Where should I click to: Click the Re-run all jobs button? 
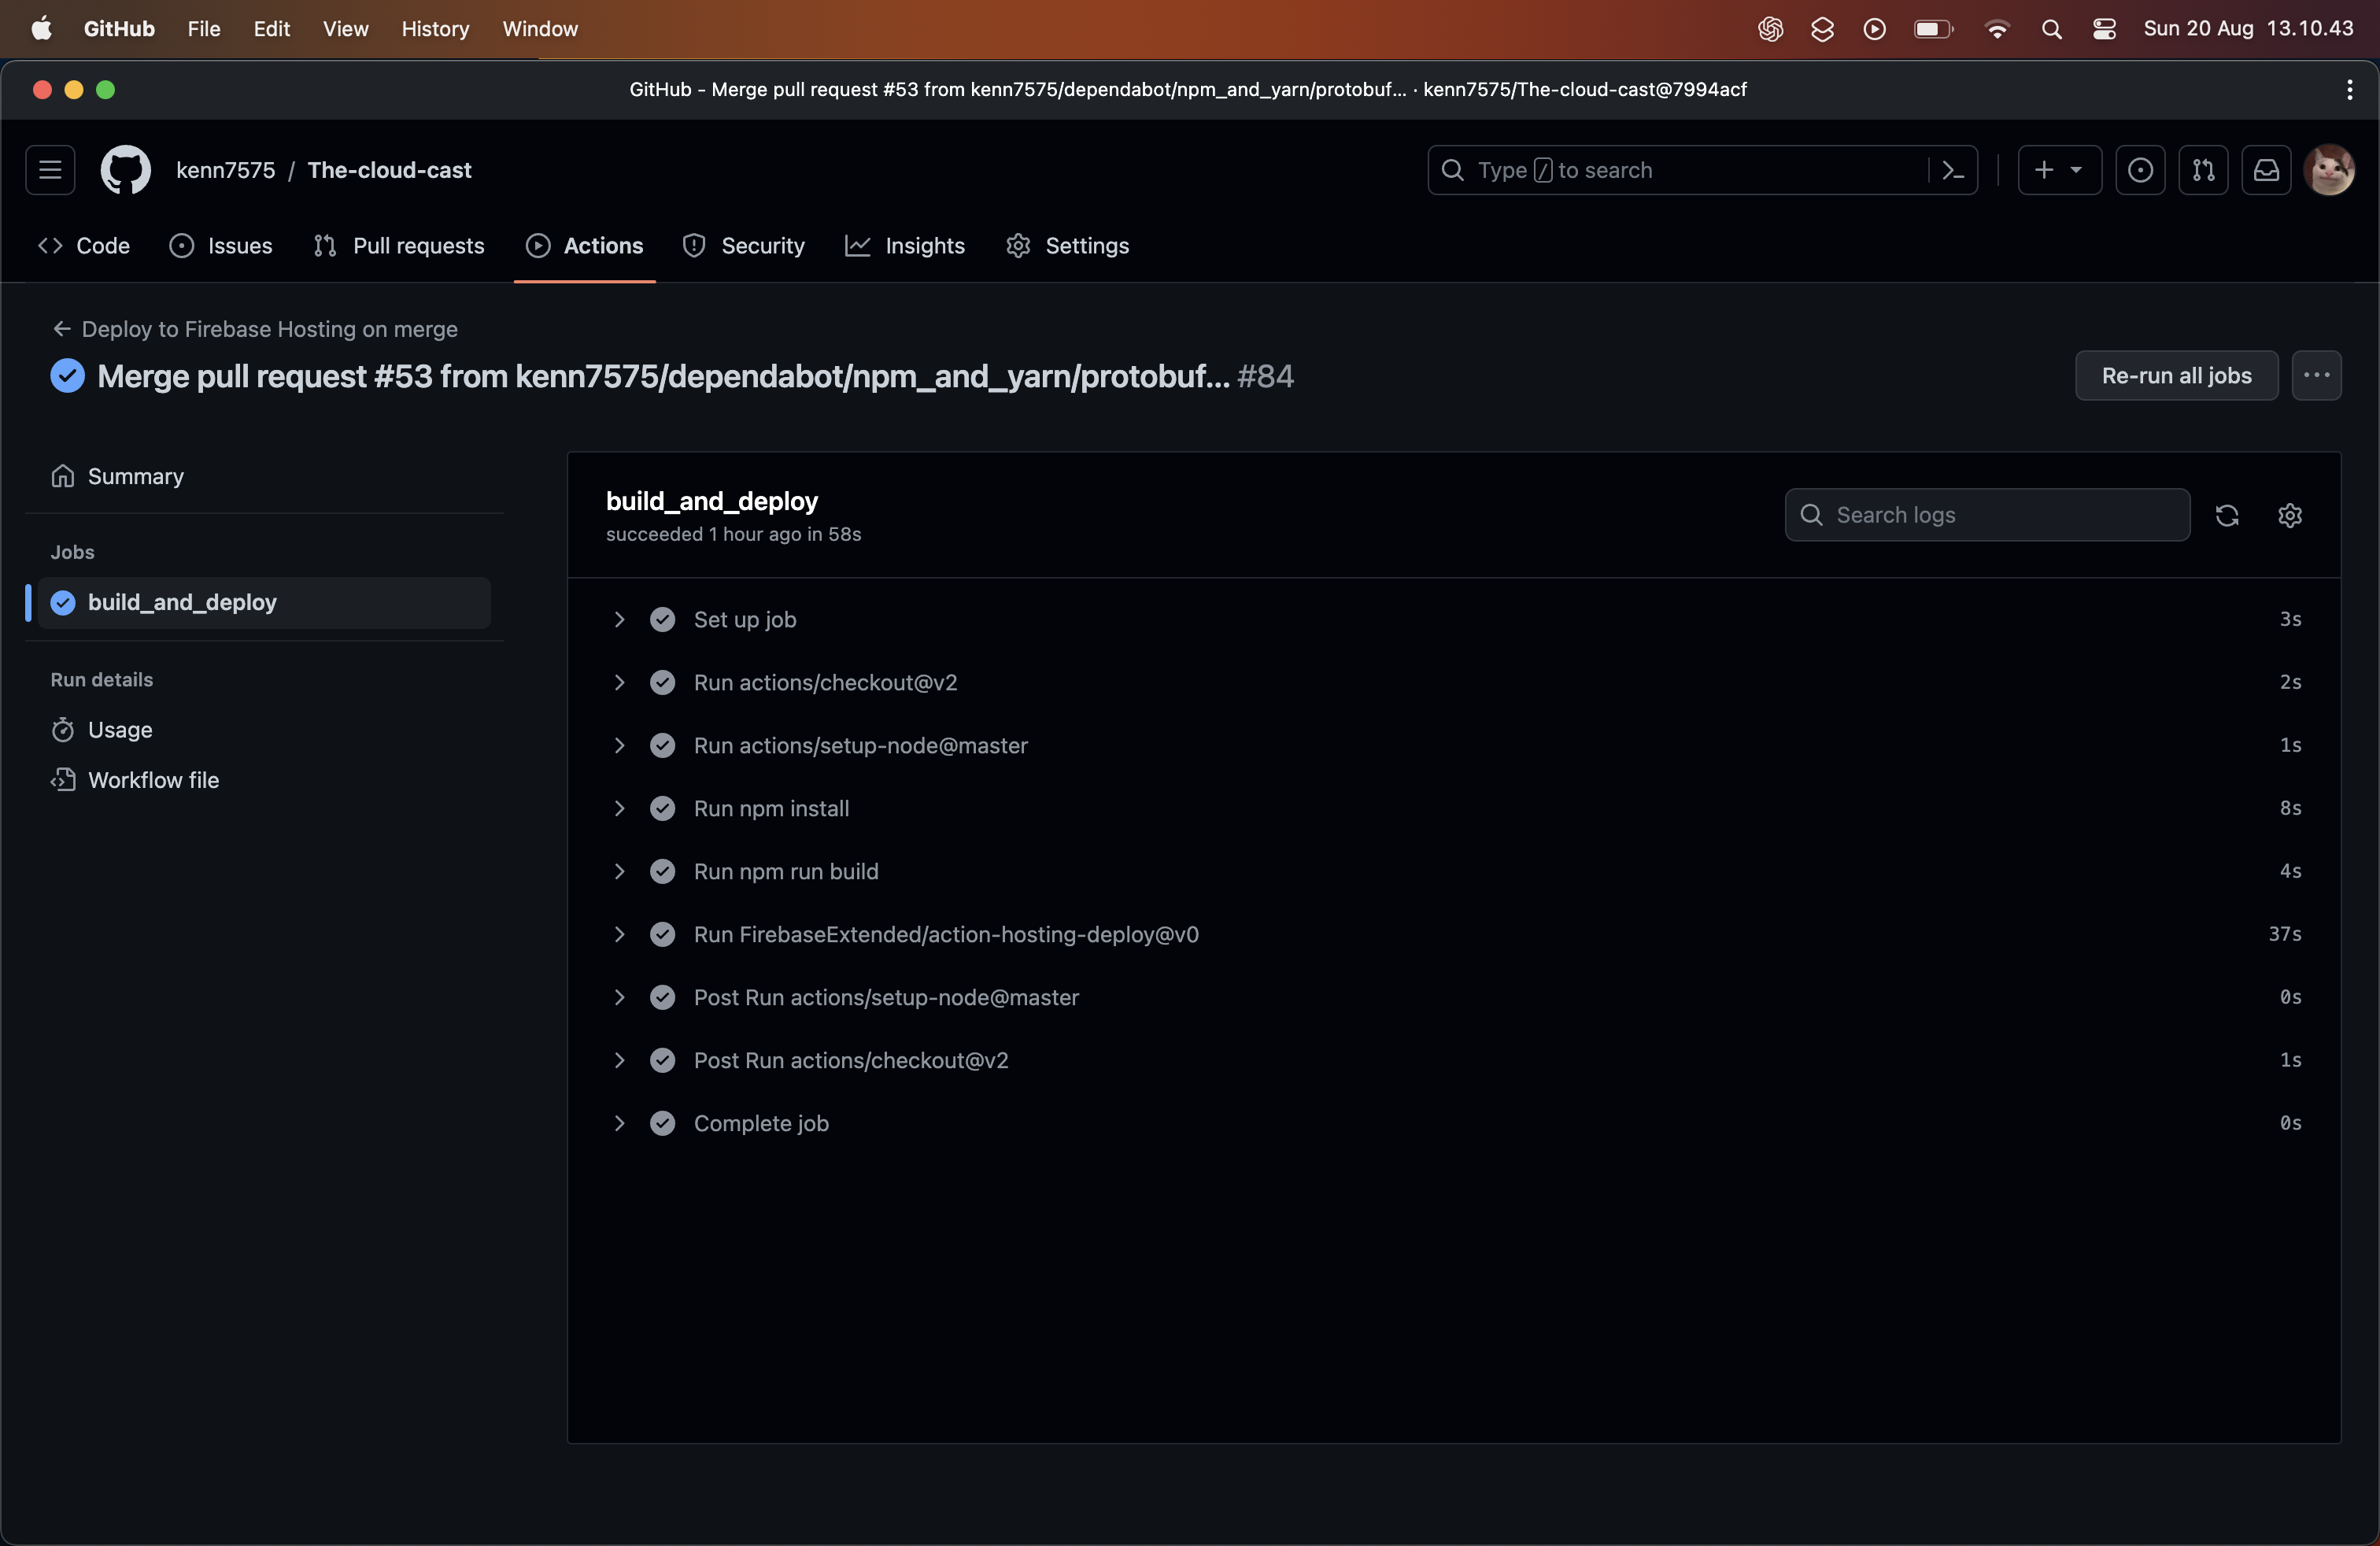coord(2176,376)
